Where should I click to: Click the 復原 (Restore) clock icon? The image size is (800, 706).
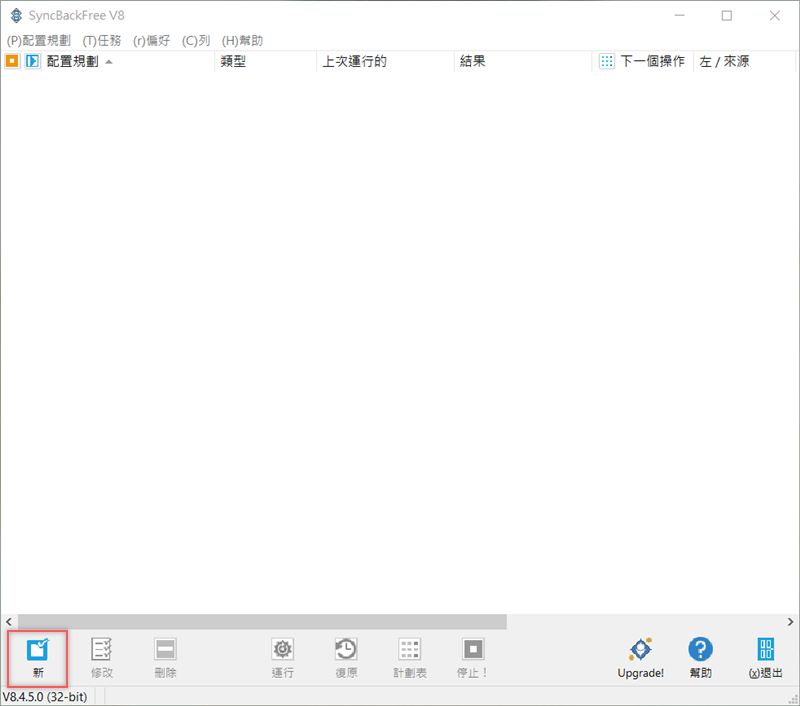[346, 649]
